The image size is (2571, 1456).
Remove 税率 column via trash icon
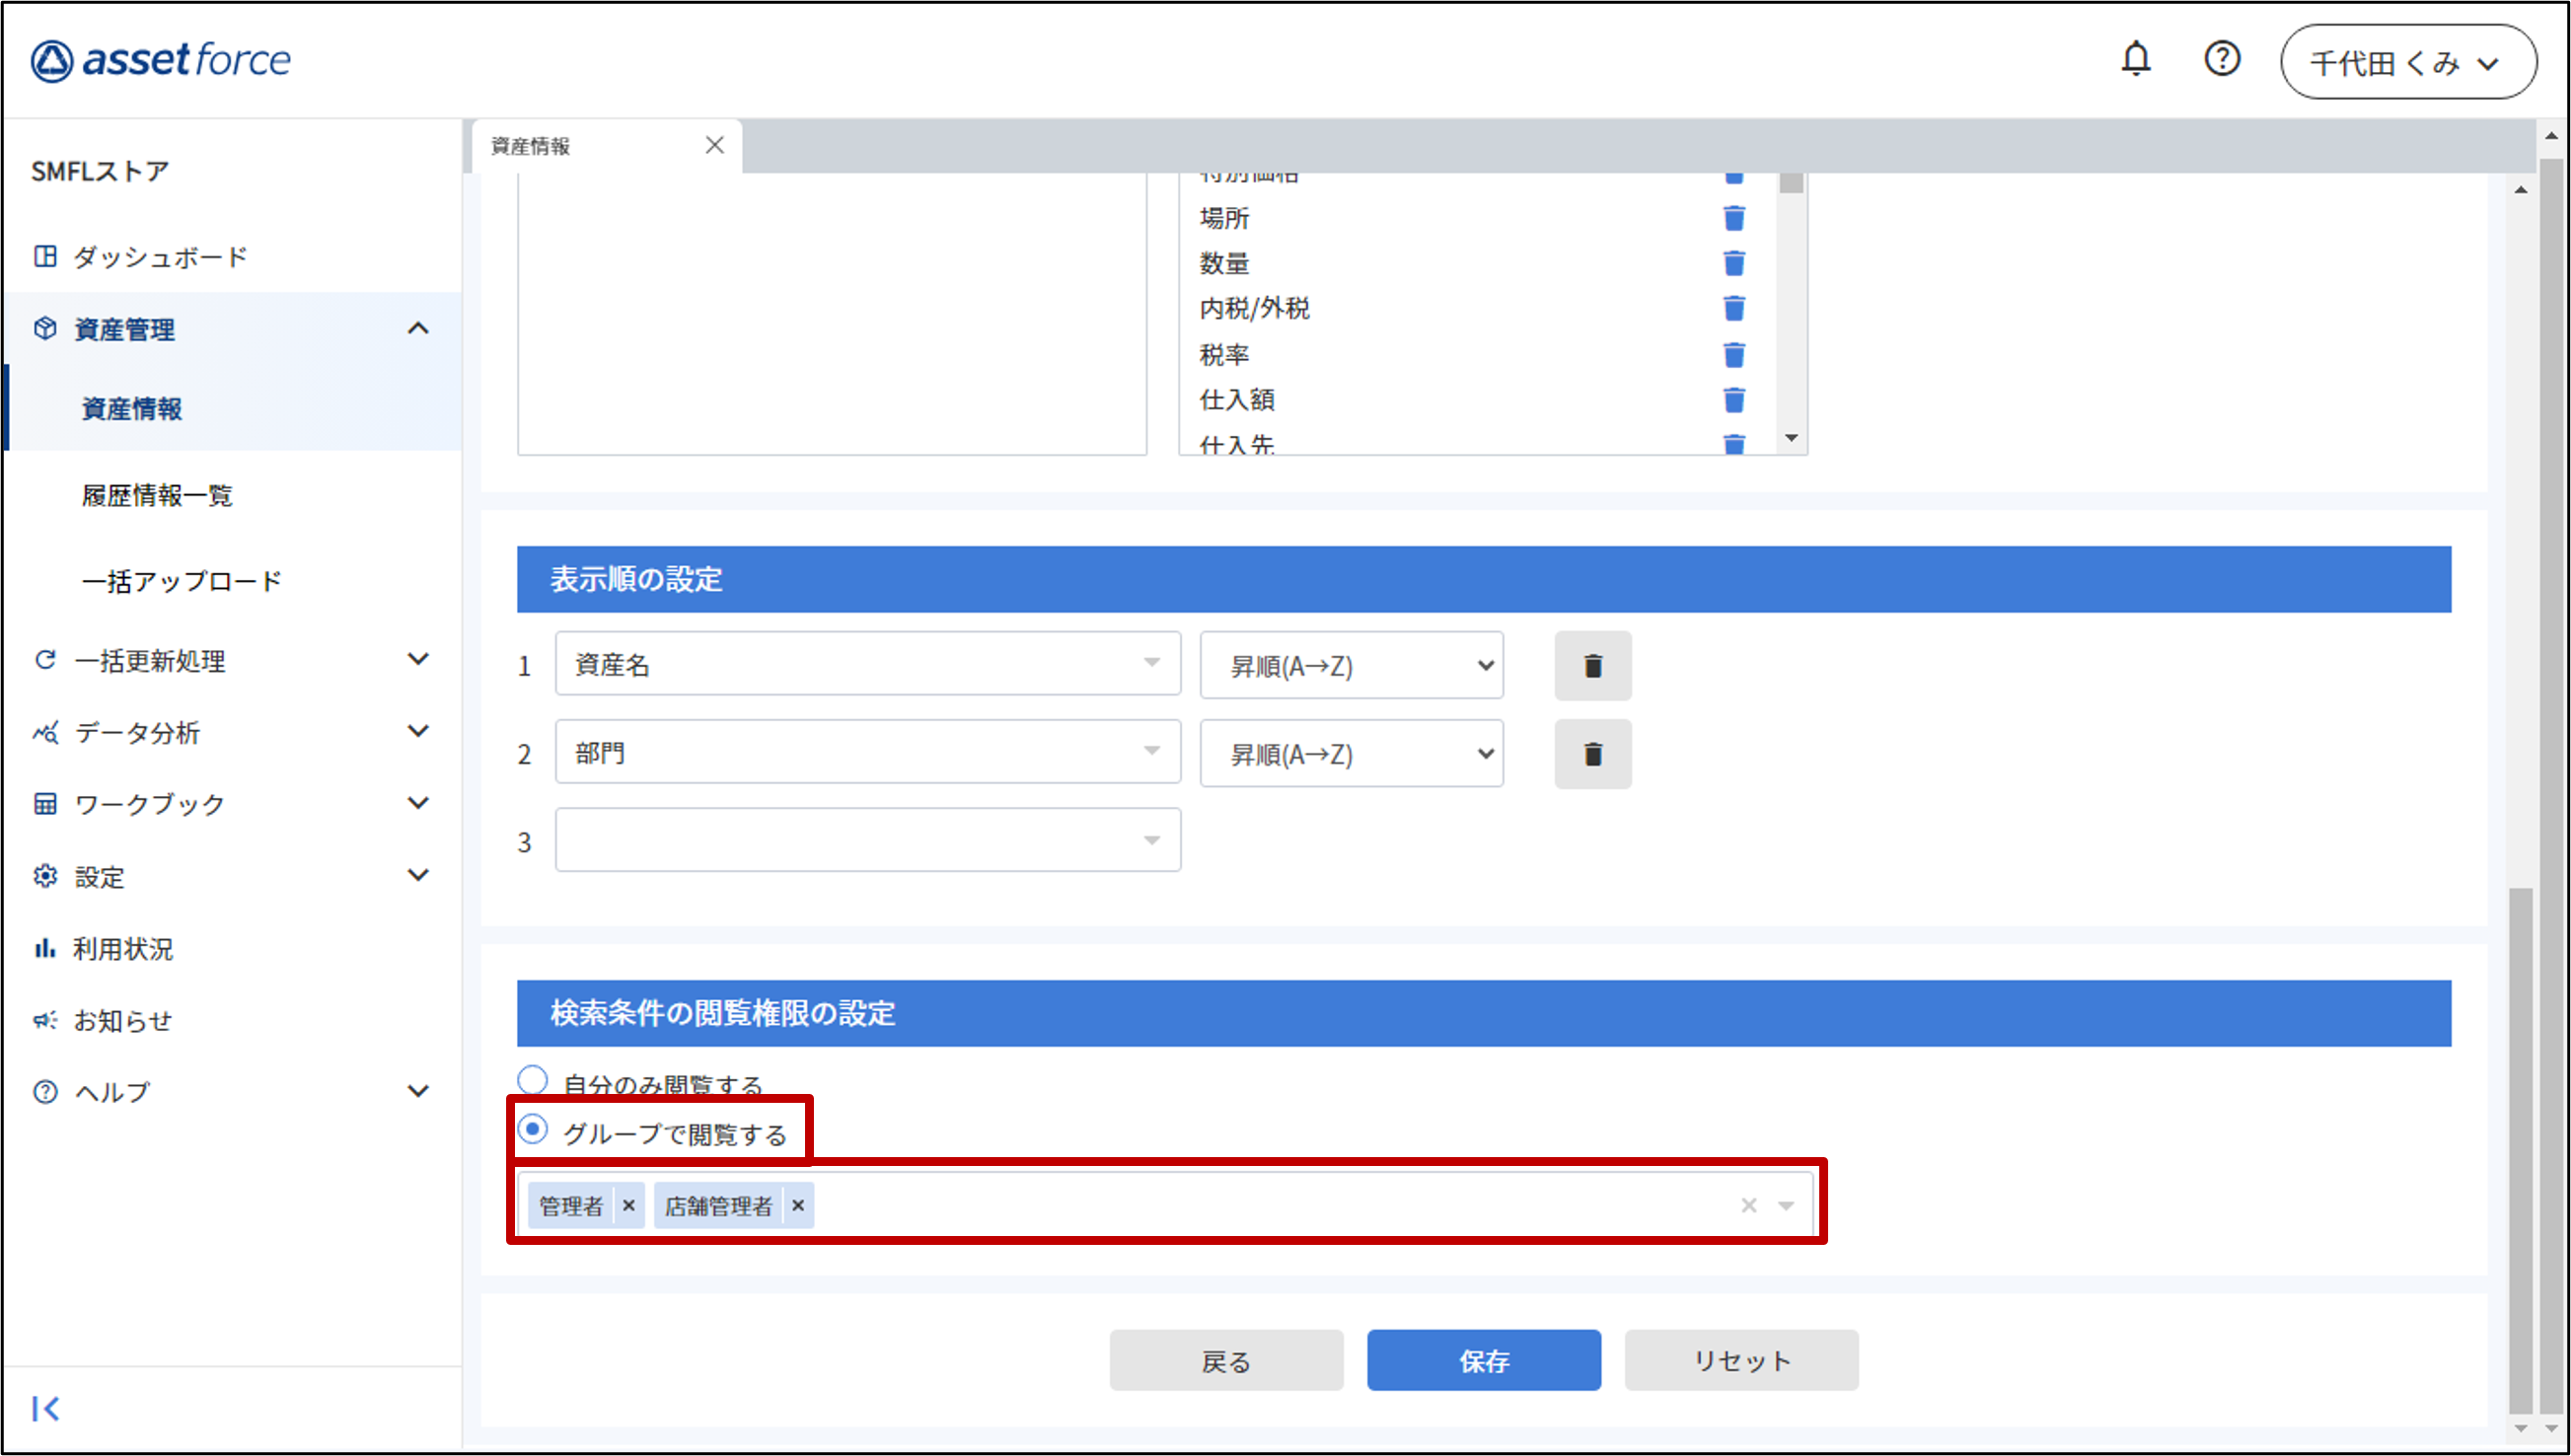[1733, 355]
